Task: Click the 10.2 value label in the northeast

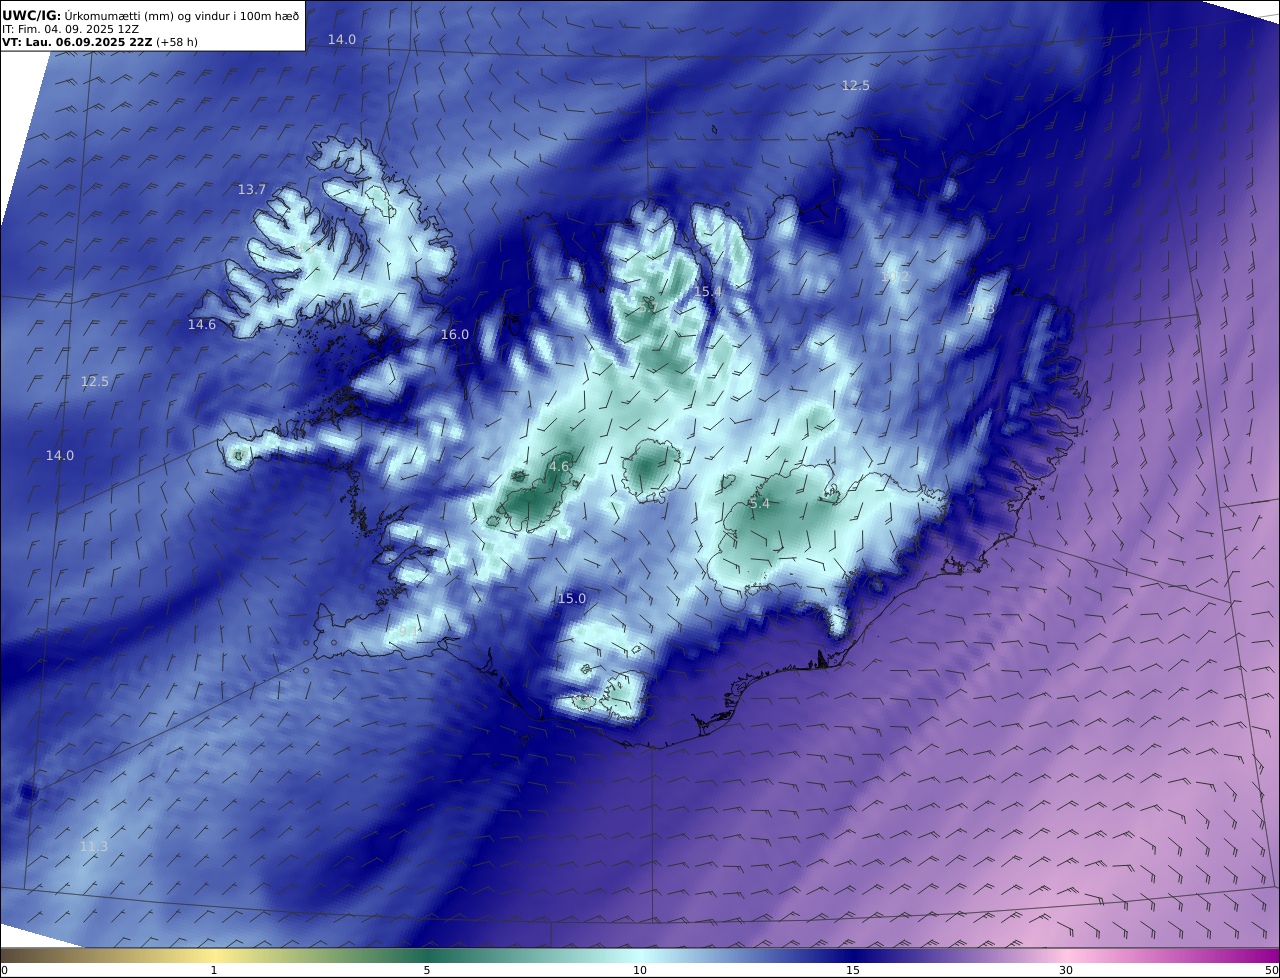Action: 896,276
